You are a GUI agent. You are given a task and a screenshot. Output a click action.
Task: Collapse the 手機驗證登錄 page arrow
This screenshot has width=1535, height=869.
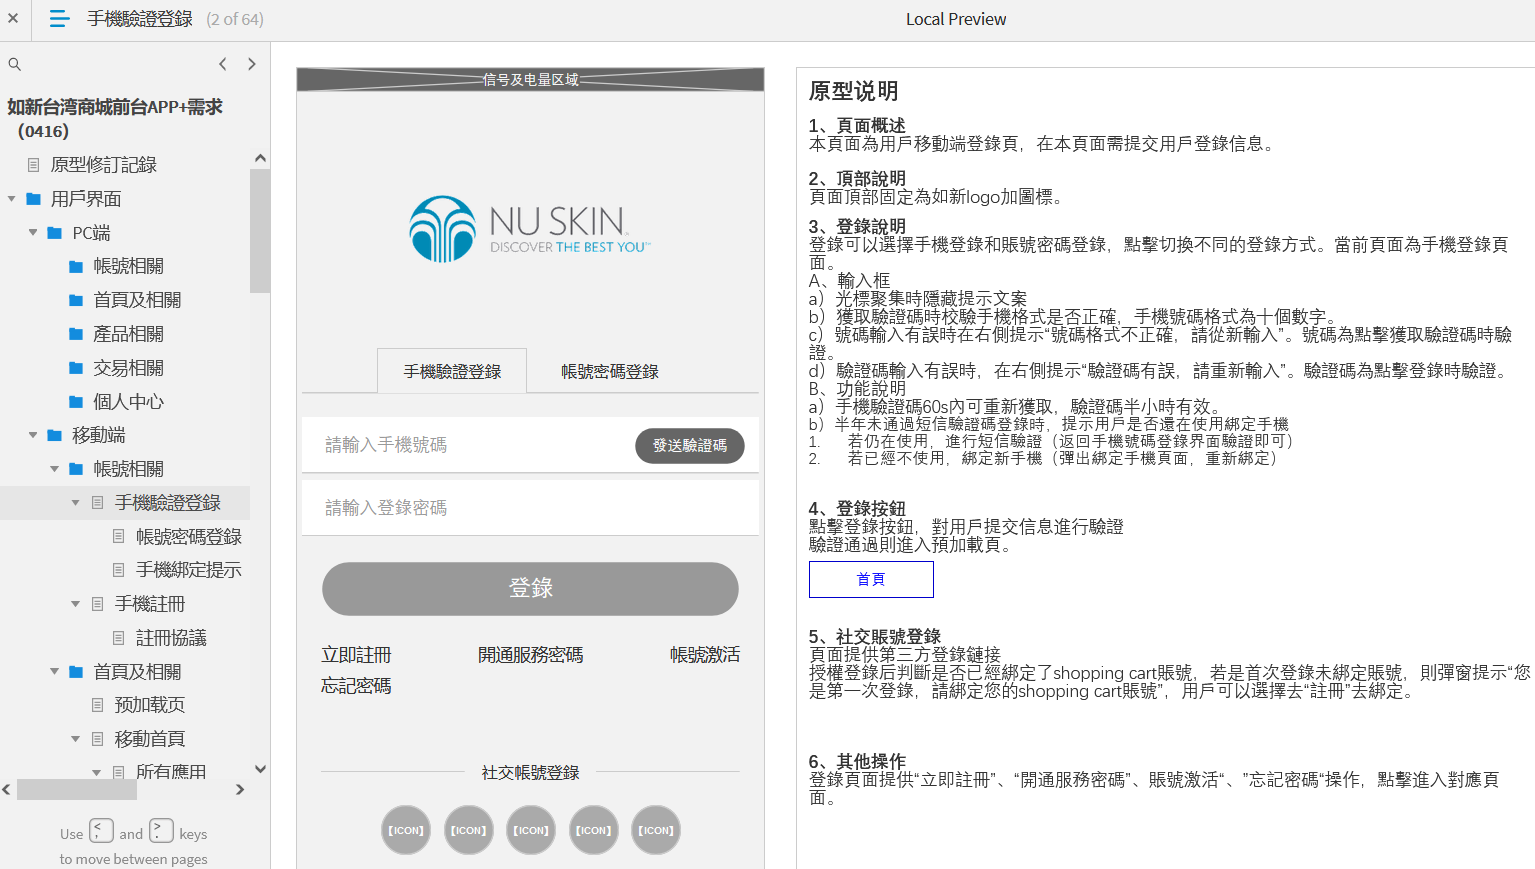pos(75,503)
